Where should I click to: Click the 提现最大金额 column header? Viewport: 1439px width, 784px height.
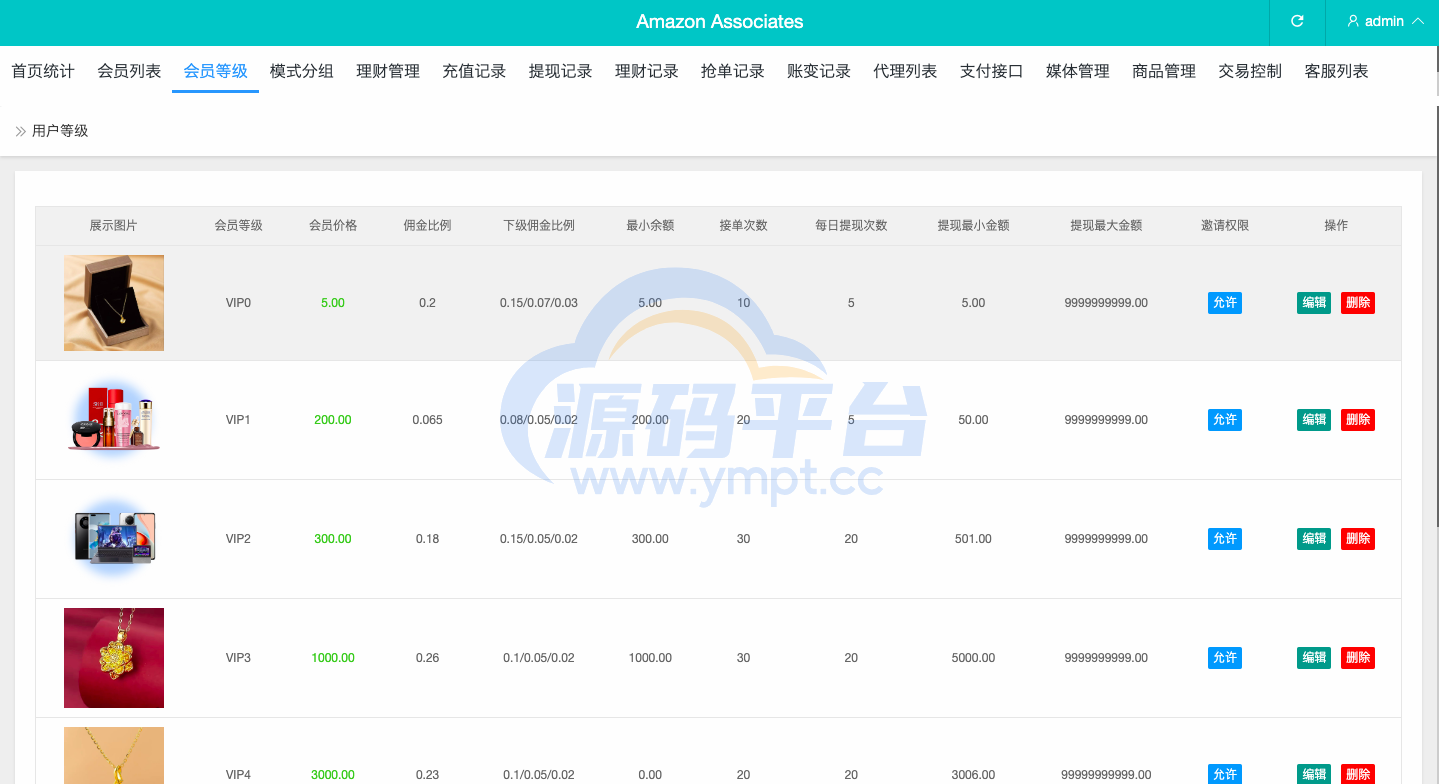pos(1106,226)
